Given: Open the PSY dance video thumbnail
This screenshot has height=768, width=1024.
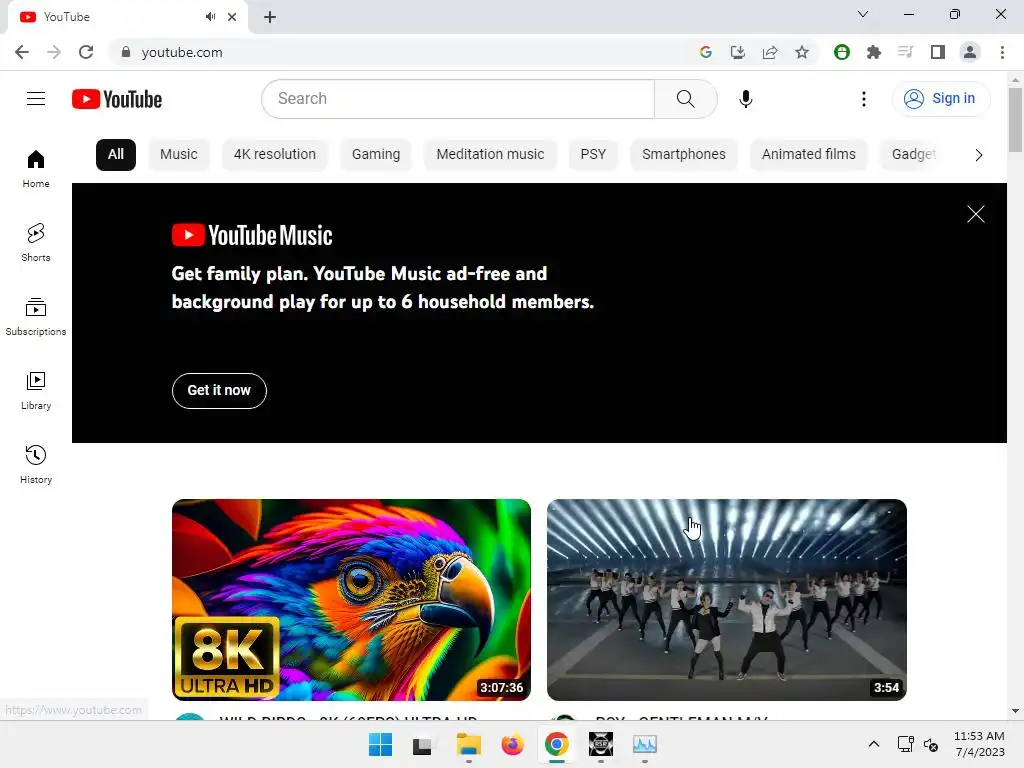Looking at the screenshot, I should pyautogui.click(x=726, y=600).
